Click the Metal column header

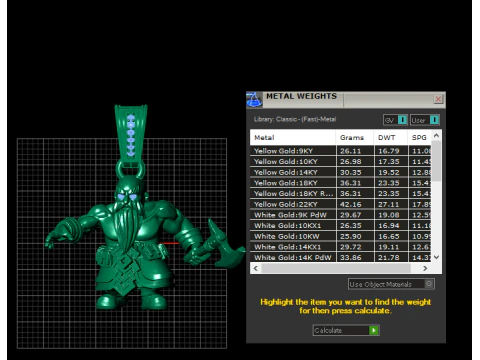coord(292,137)
